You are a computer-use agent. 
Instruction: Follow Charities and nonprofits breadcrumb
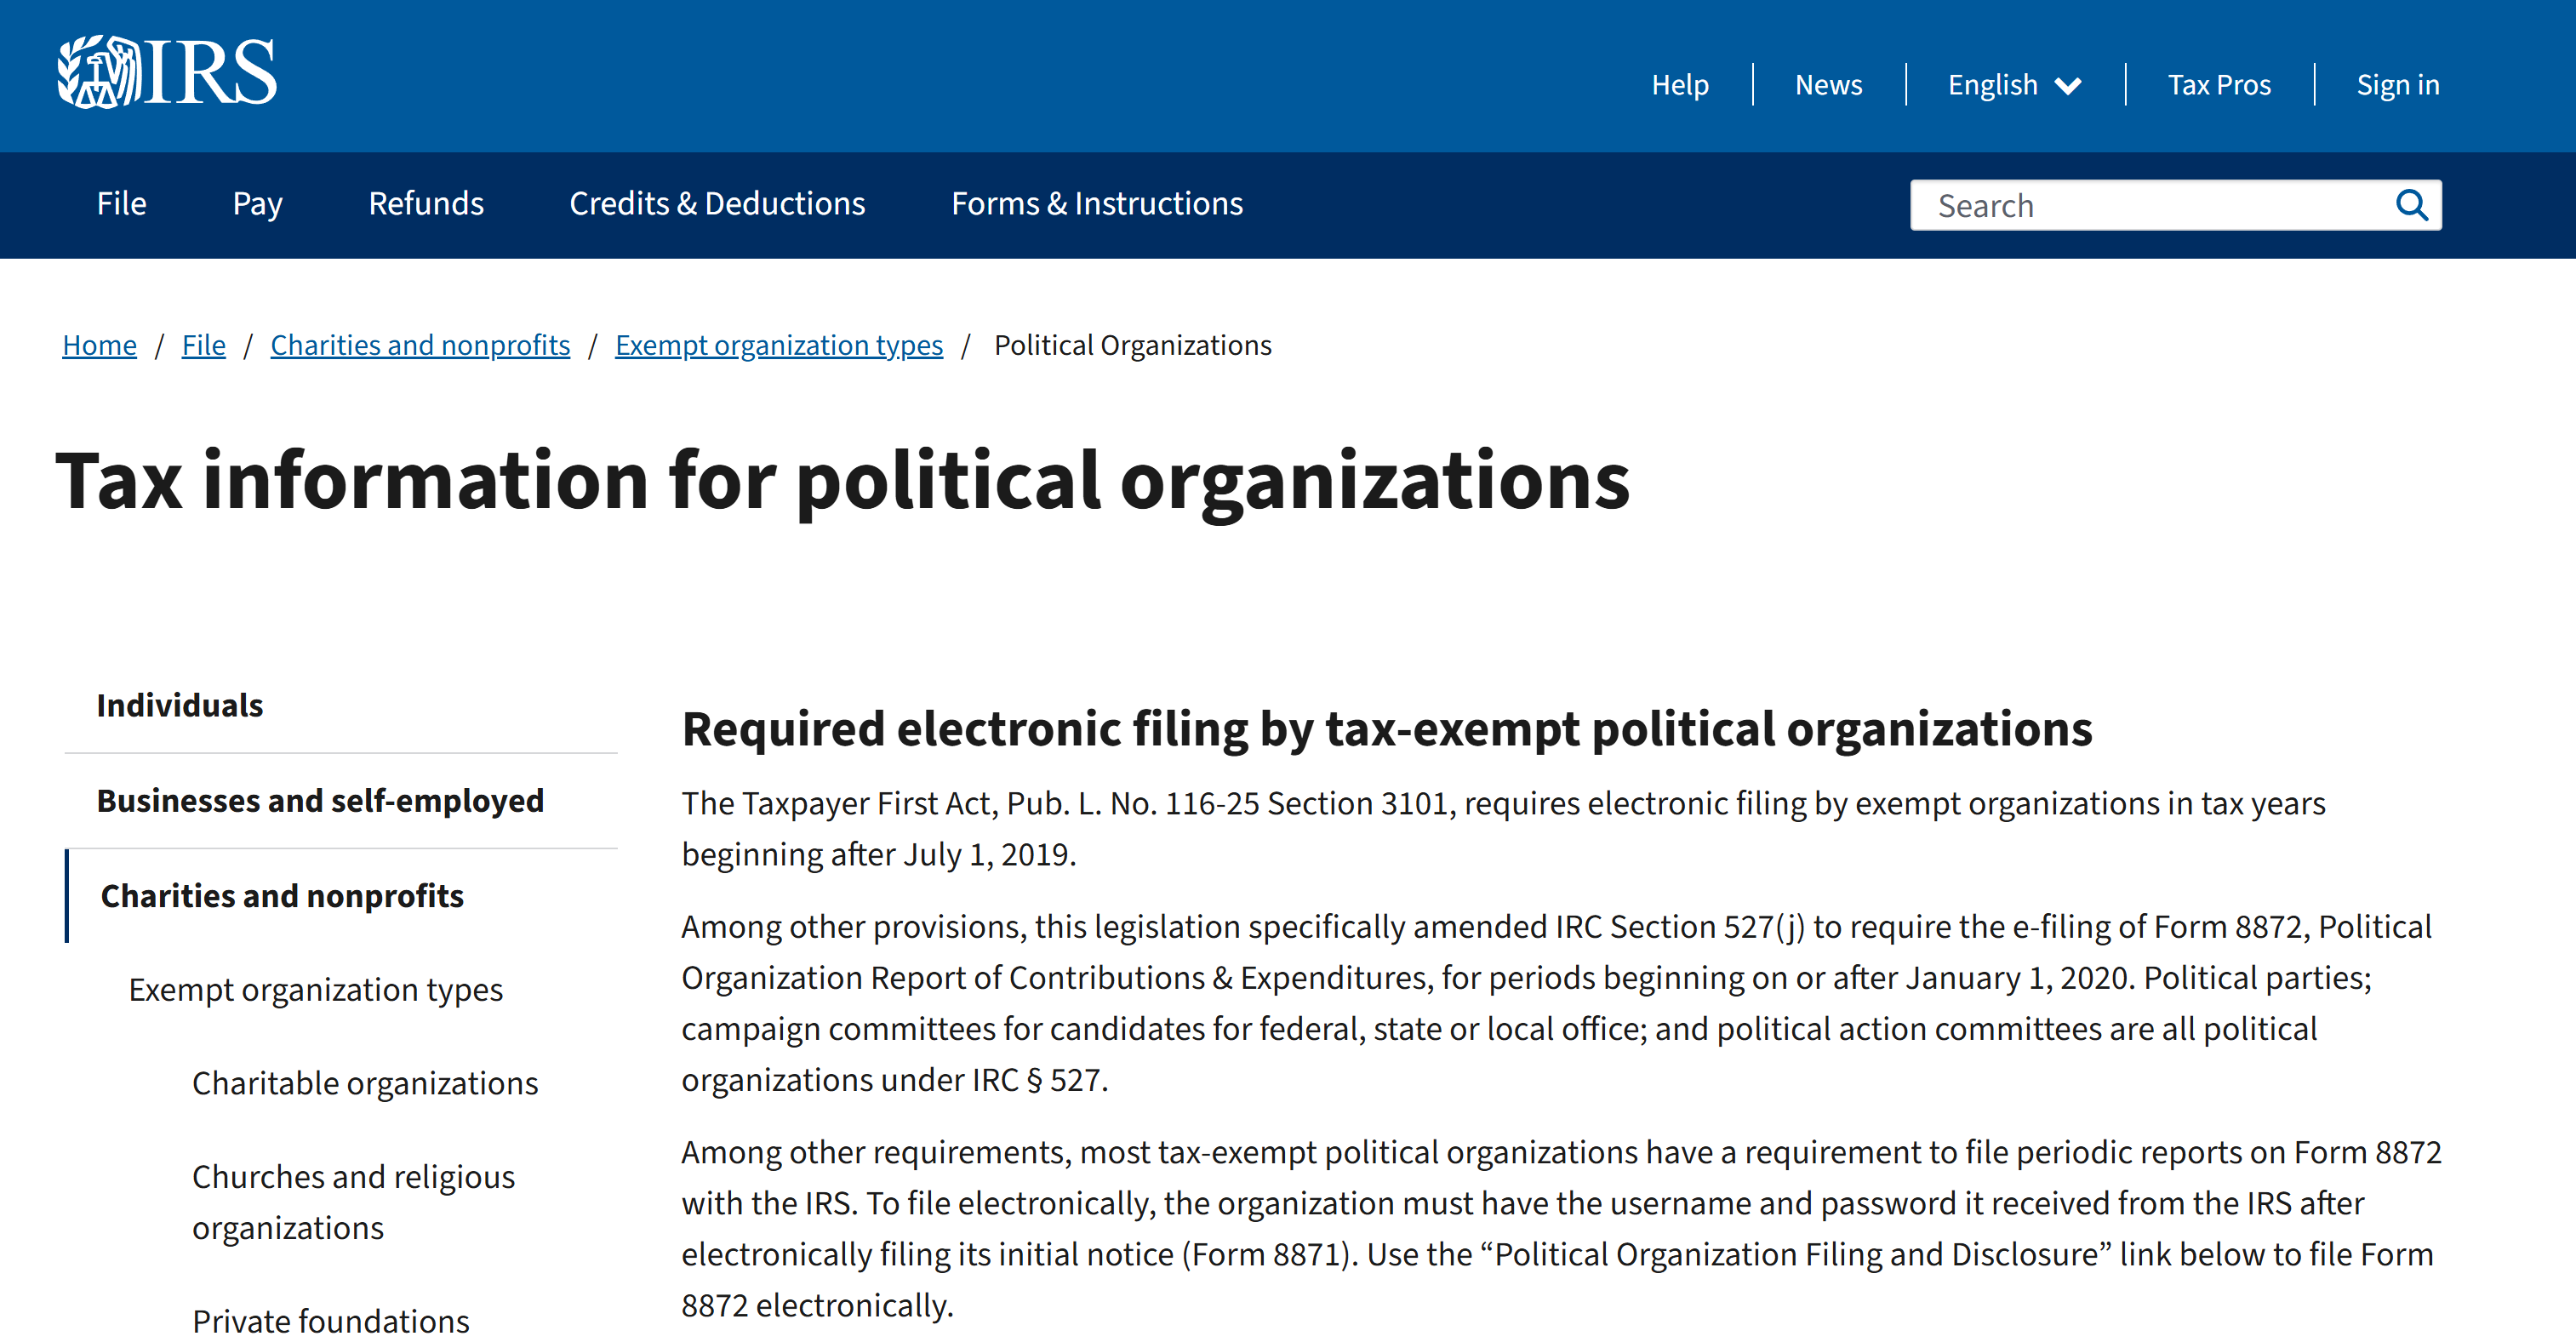pyautogui.click(x=420, y=345)
